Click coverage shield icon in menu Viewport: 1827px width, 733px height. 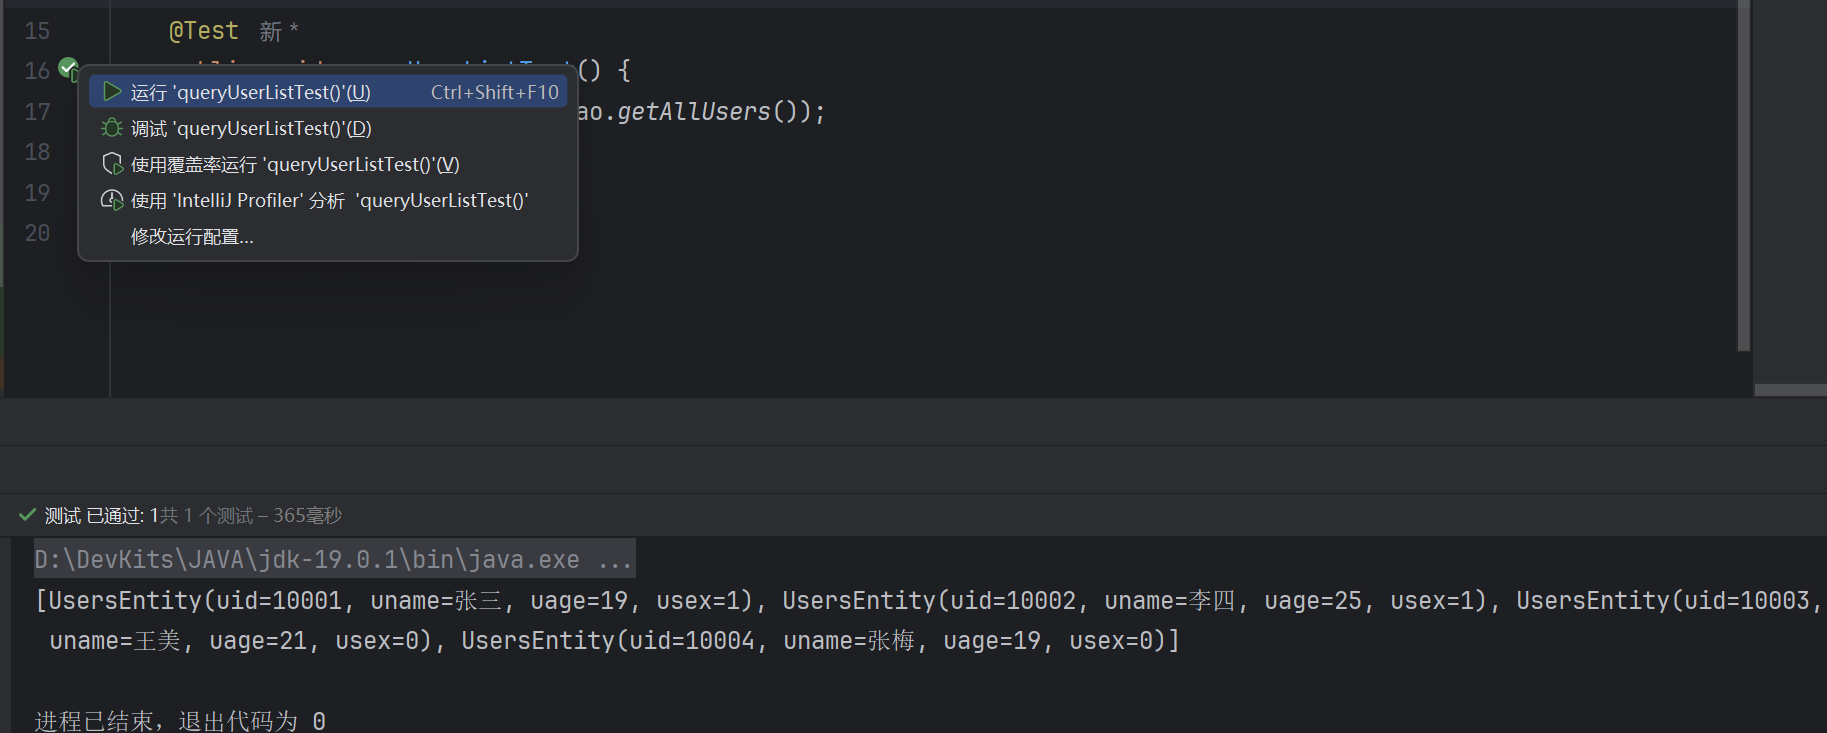pyautogui.click(x=112, y=164)
